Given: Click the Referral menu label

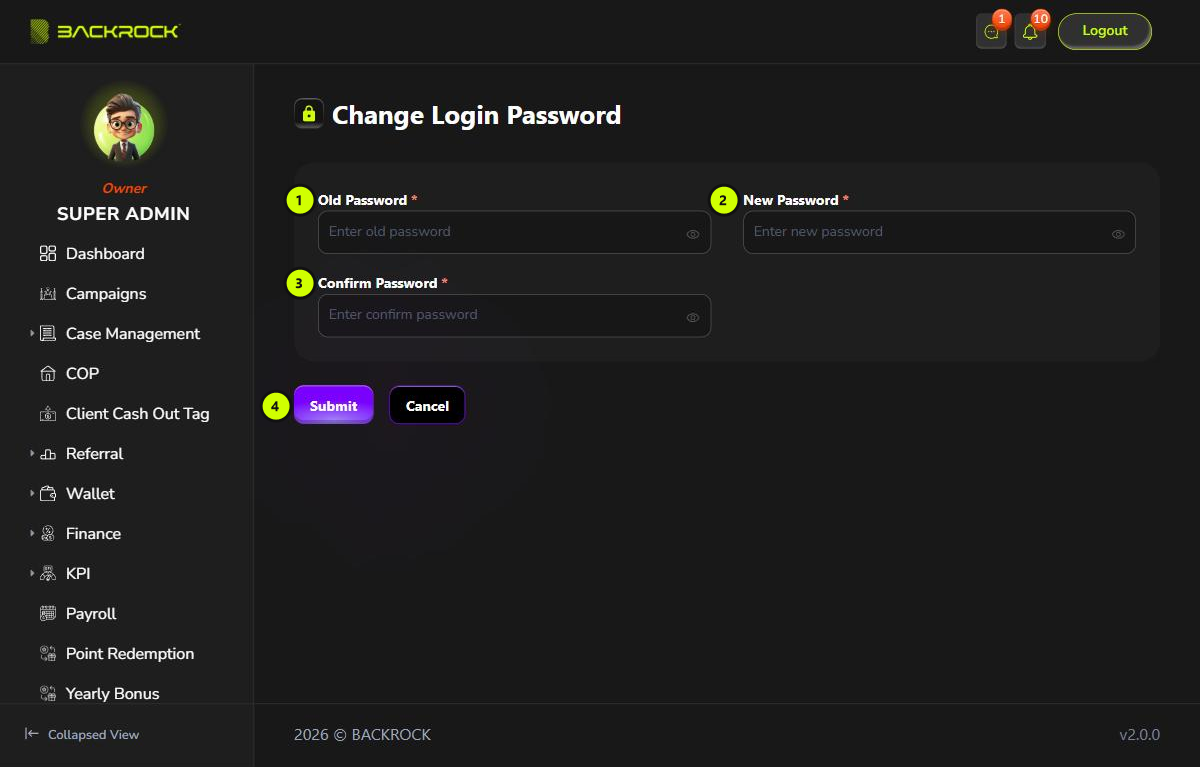Looking at the screenshot, I should pos(94,454).
